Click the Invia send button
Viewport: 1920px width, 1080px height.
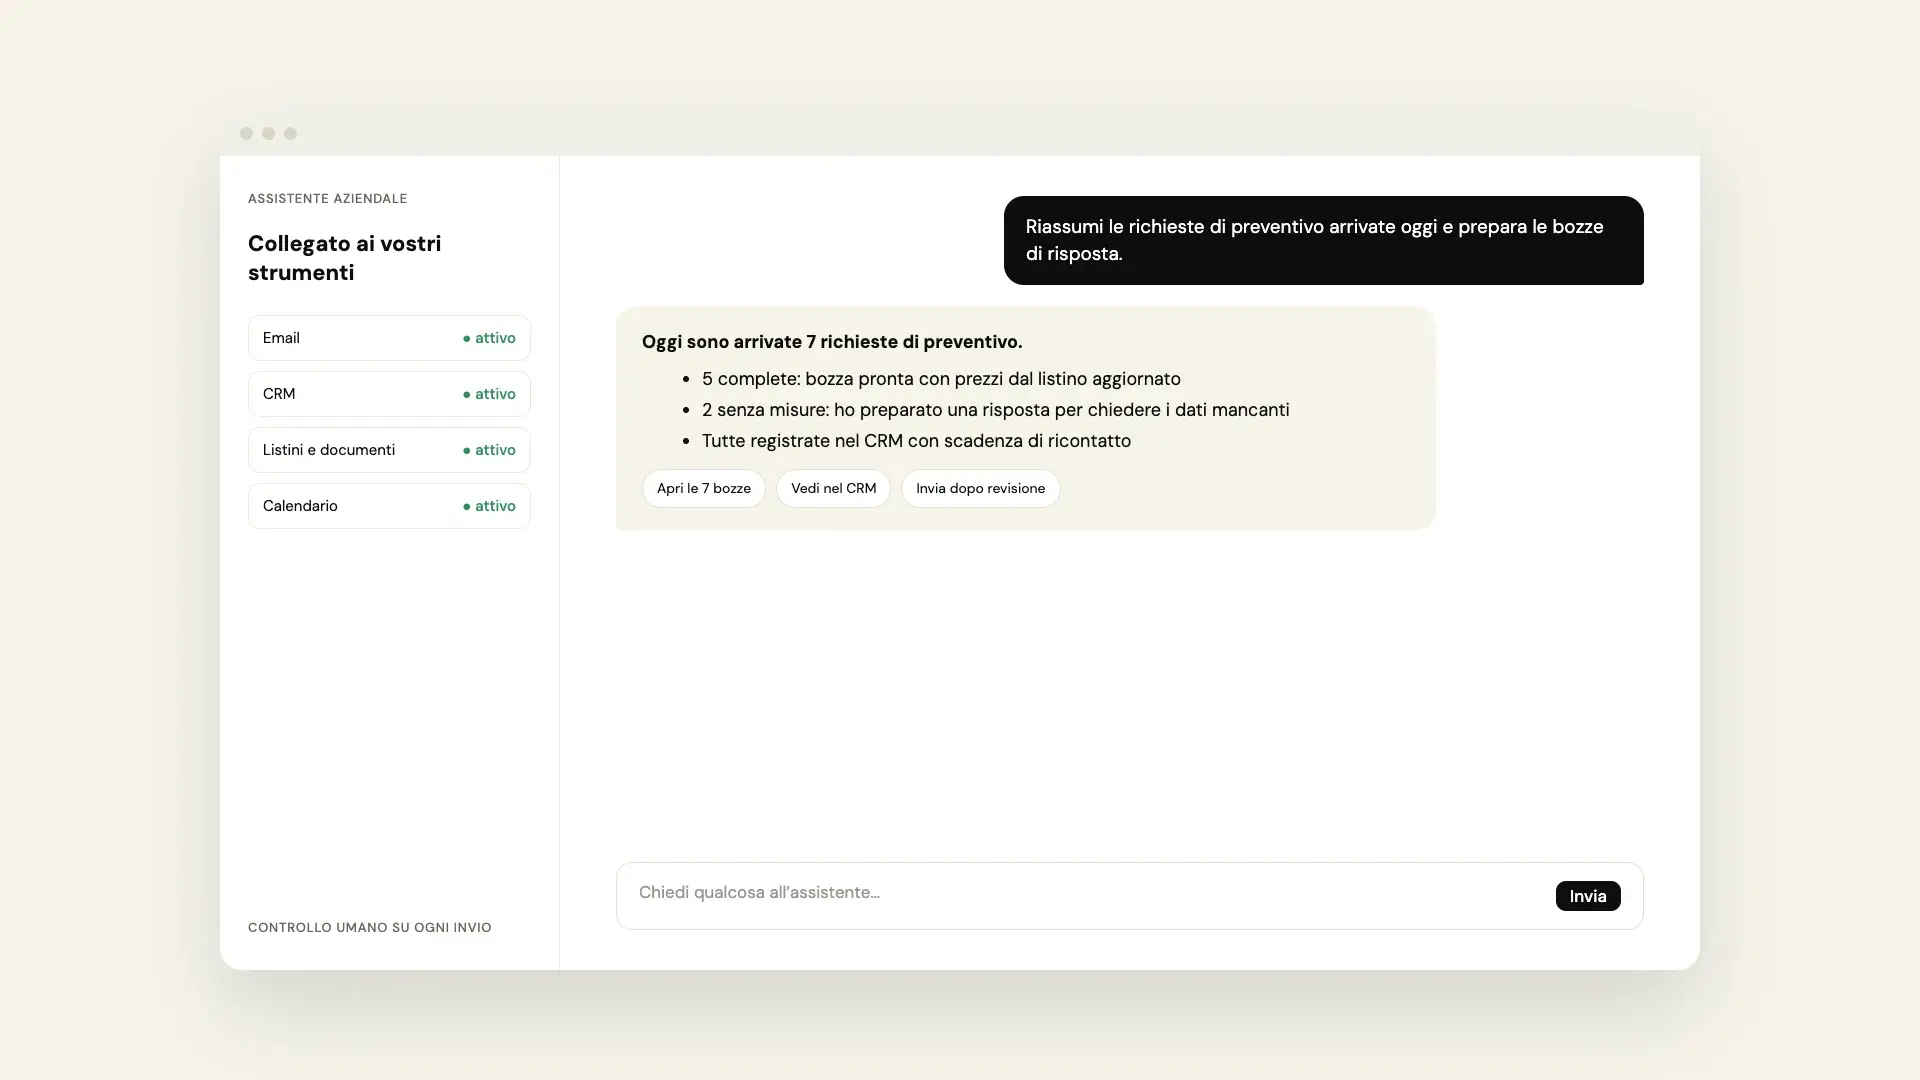pyautogui.click(x=1588, y=896)
